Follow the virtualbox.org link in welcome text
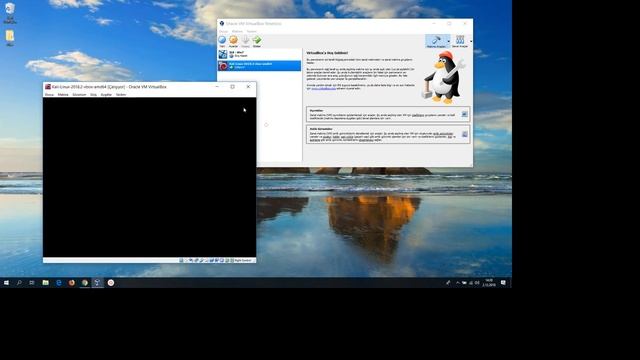 (x=324, y=89)
